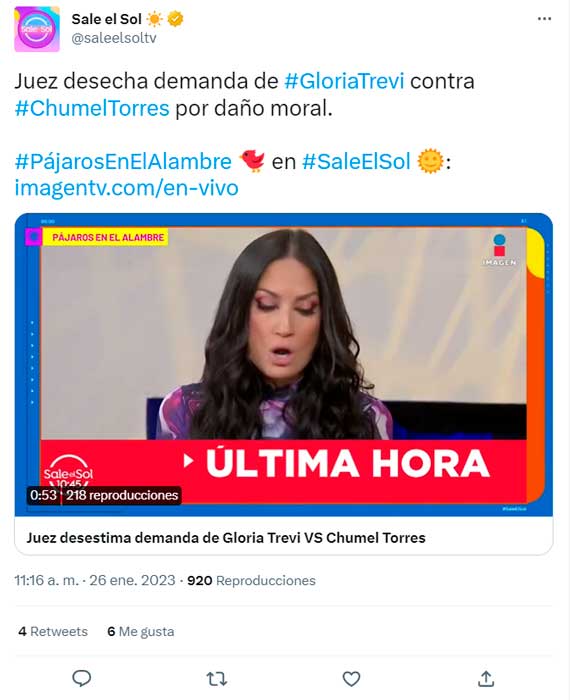Screen dimensions: 570x700
Task: Like the tweet with the heart icon
Action: point(351,679)
